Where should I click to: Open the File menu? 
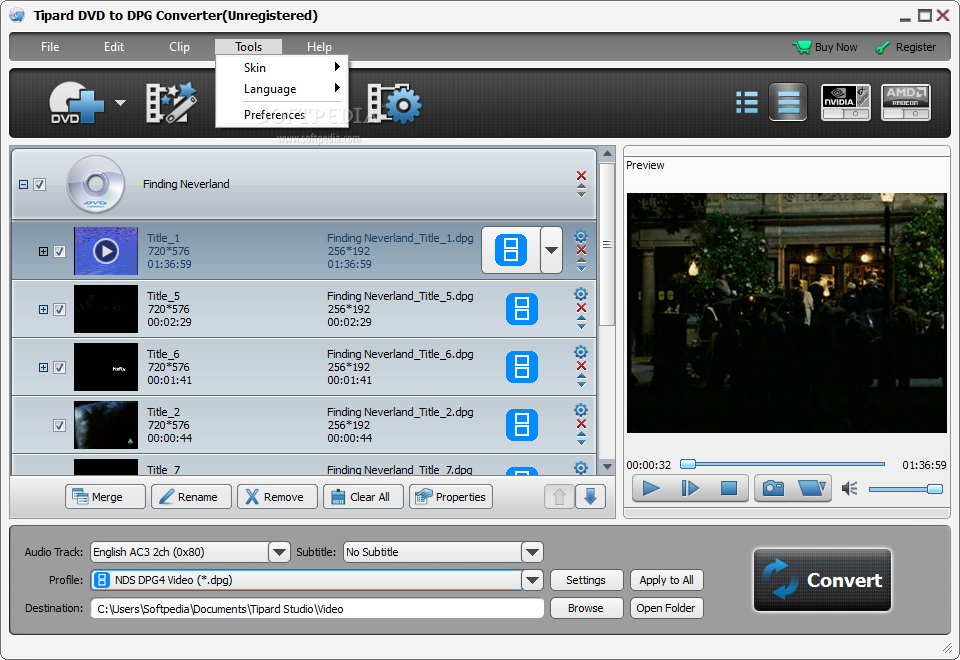click(x=50, y=47)
